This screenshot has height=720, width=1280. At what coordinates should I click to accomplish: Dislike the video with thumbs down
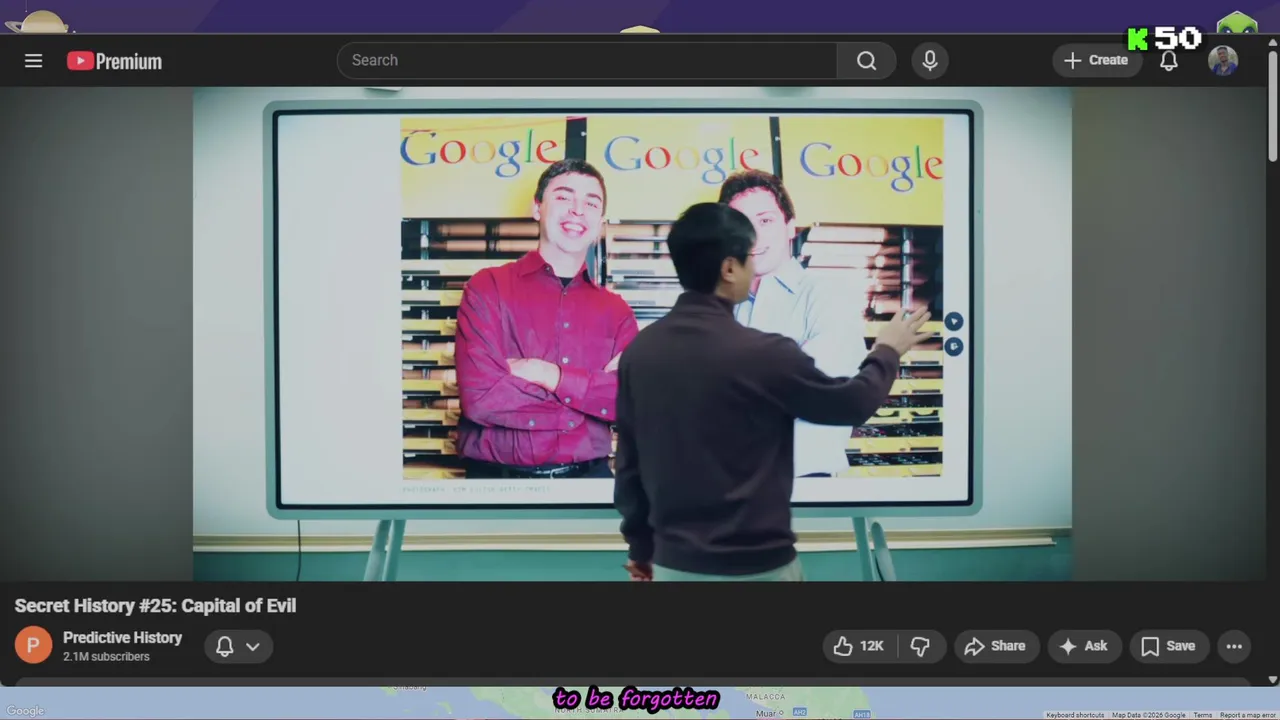click(920, 646)
